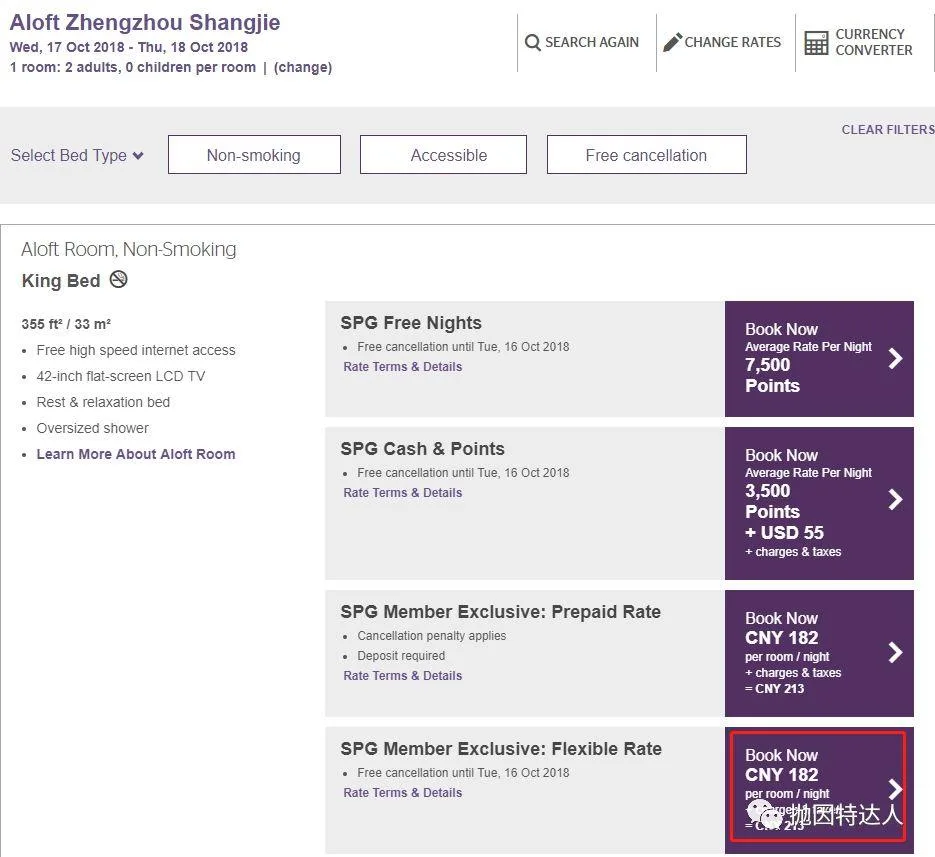Expand the Select Bed Type dropdown
Screen dimensions: 935x857
[x=77, y=155]
